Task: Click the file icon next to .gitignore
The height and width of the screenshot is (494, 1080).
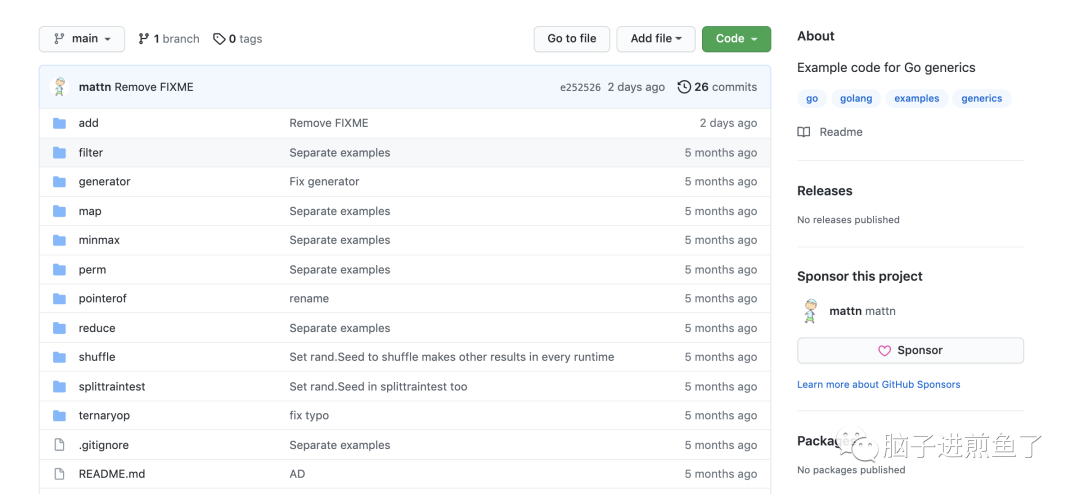Action: [x=59, y=445]
